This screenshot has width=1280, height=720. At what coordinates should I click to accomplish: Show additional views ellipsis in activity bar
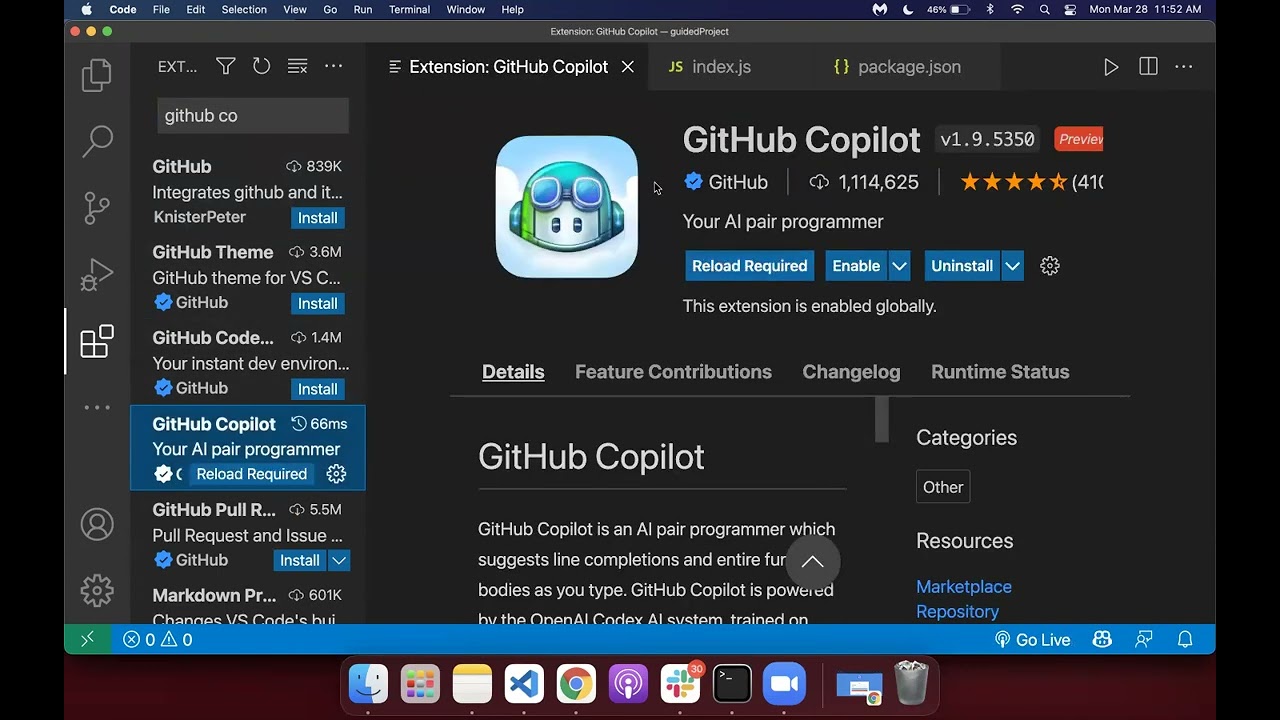[x=97, y=407]
